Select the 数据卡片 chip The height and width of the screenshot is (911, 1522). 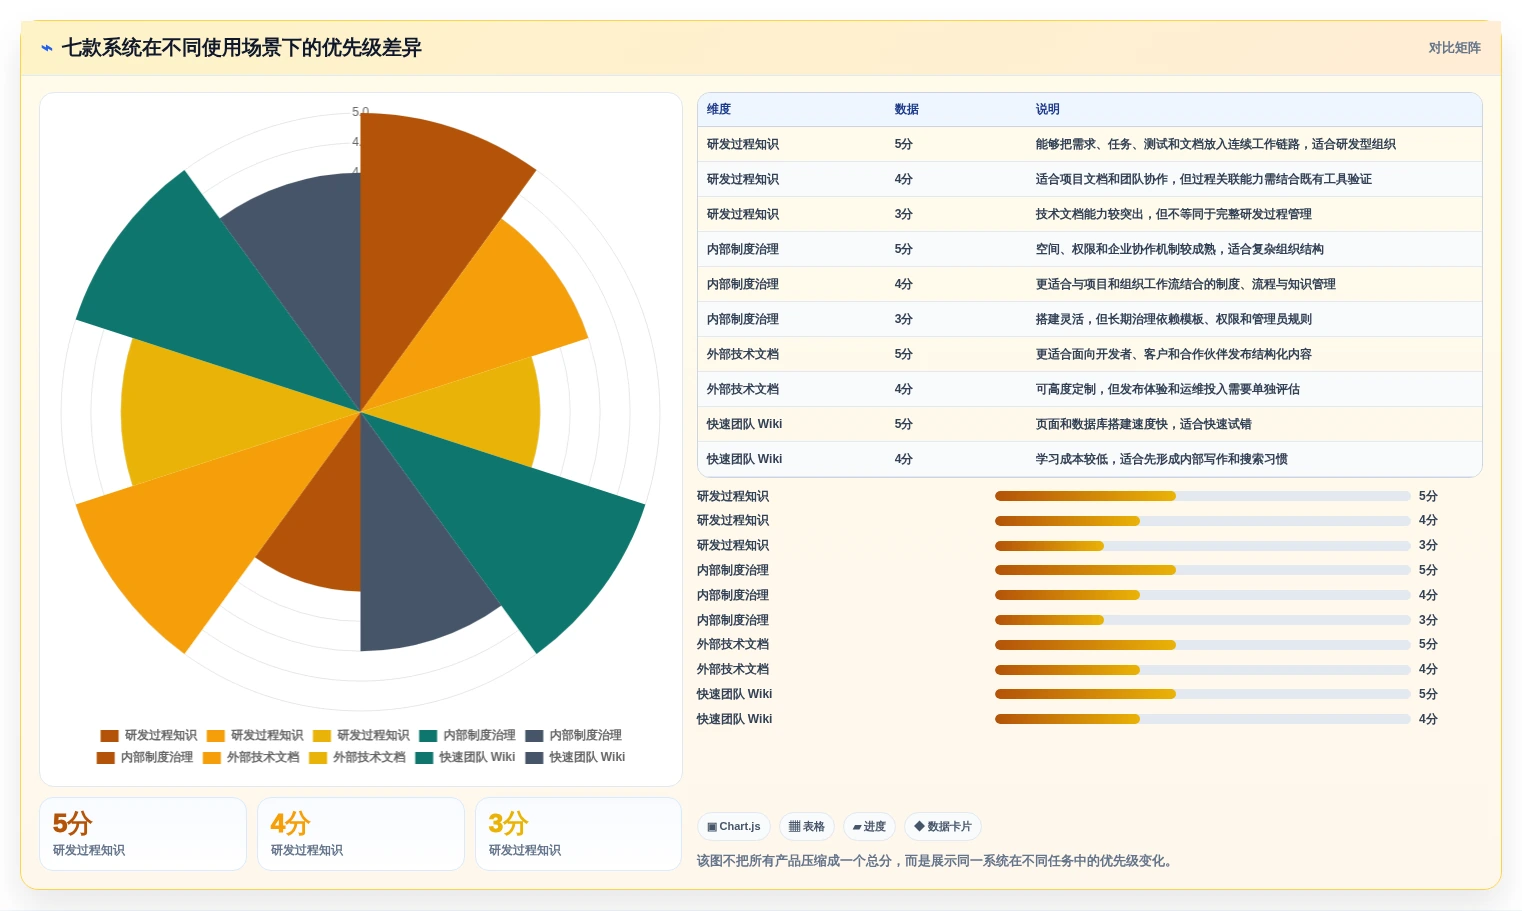coord(942,826)
